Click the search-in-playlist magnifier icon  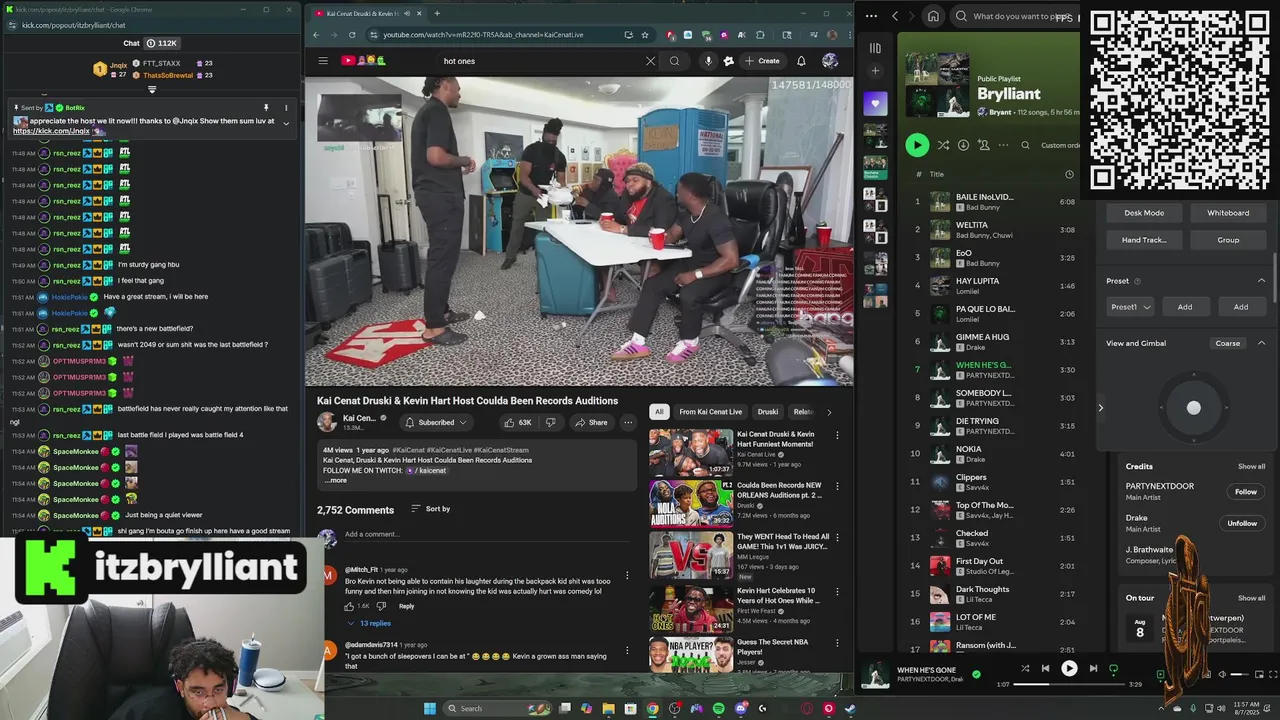(1025, 145)
